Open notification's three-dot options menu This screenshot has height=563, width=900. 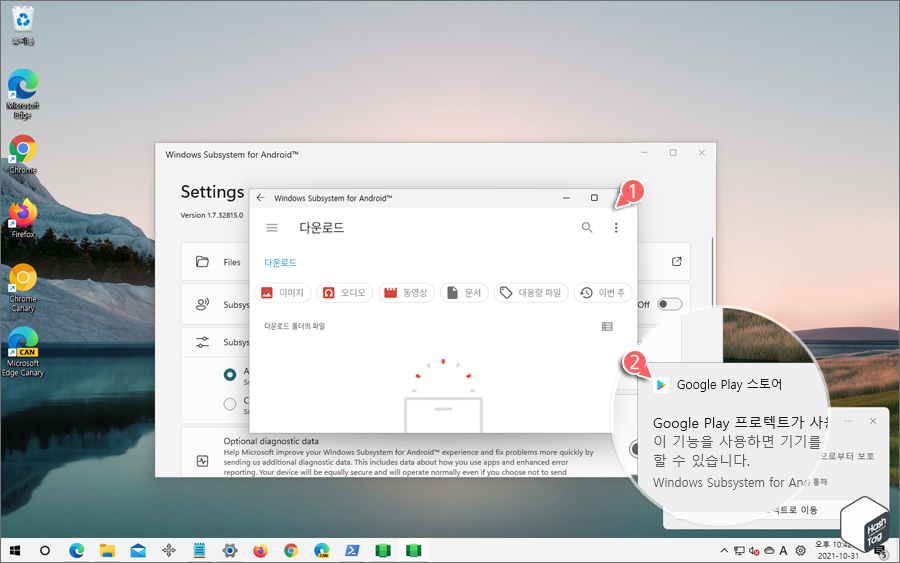[x=848, y=421]
